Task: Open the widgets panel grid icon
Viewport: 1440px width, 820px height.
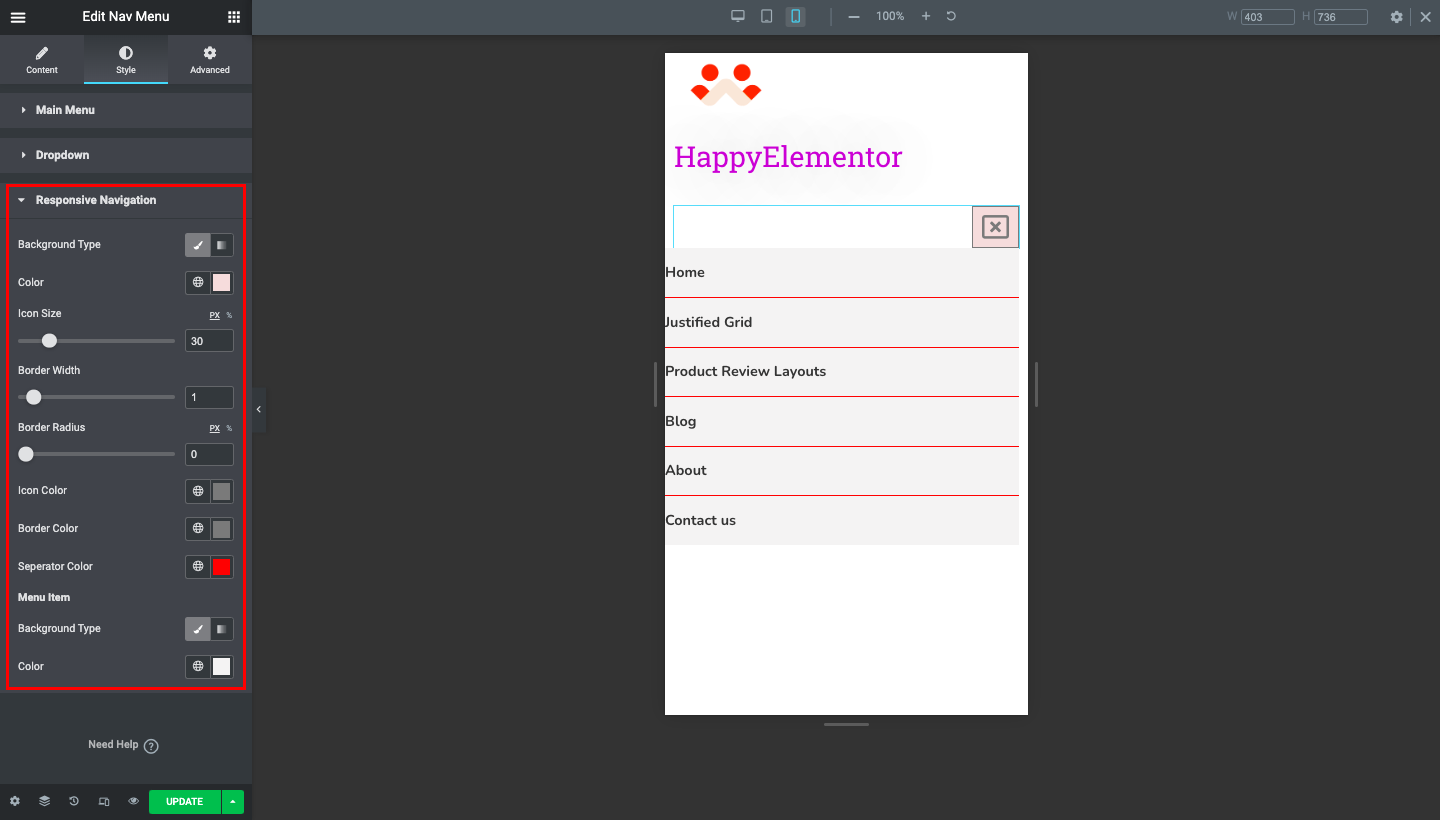Action: tap(233, 16)
